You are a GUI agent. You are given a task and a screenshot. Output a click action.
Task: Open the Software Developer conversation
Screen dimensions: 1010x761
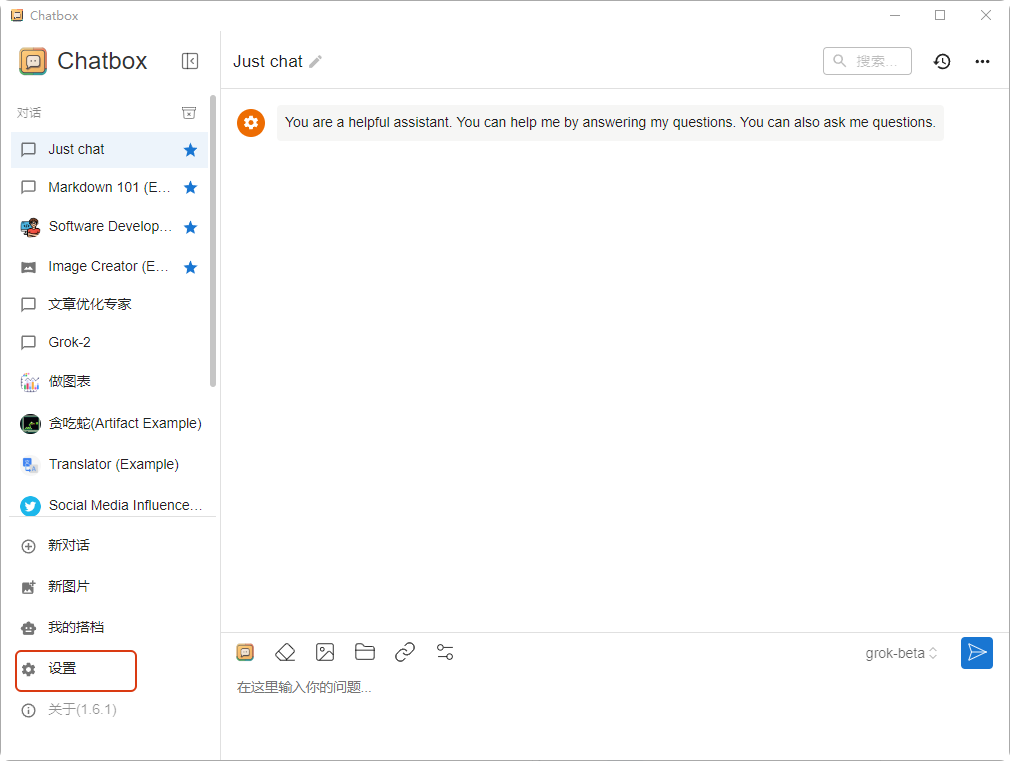110,227
